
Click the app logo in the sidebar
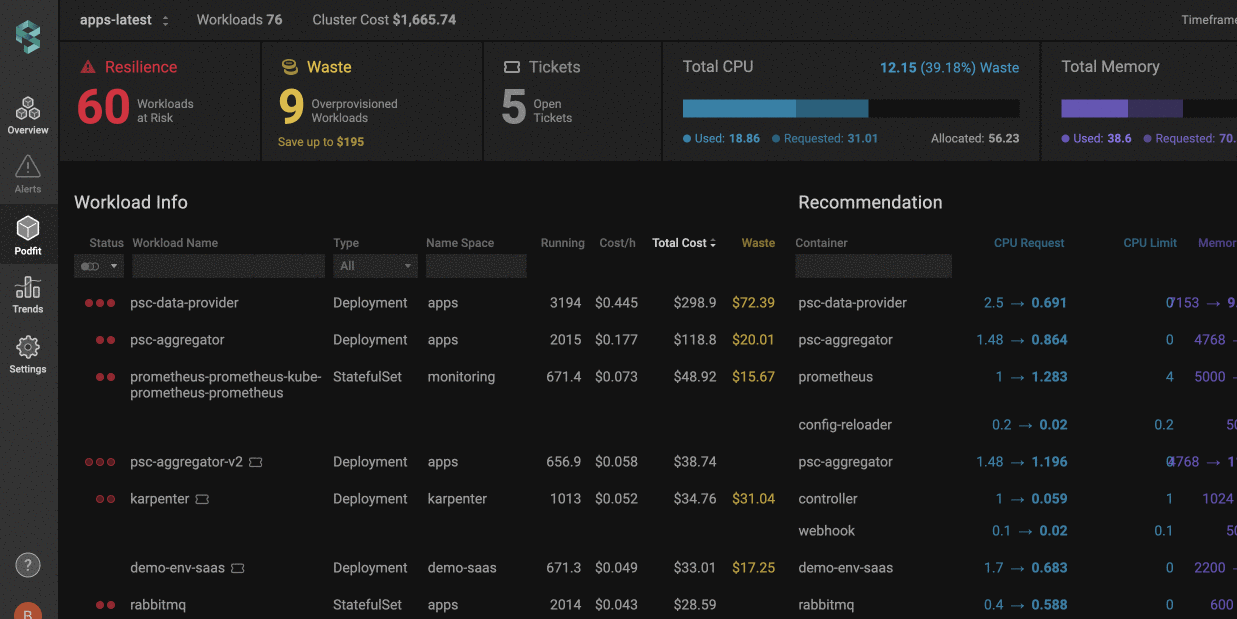(x=28, y=37)
